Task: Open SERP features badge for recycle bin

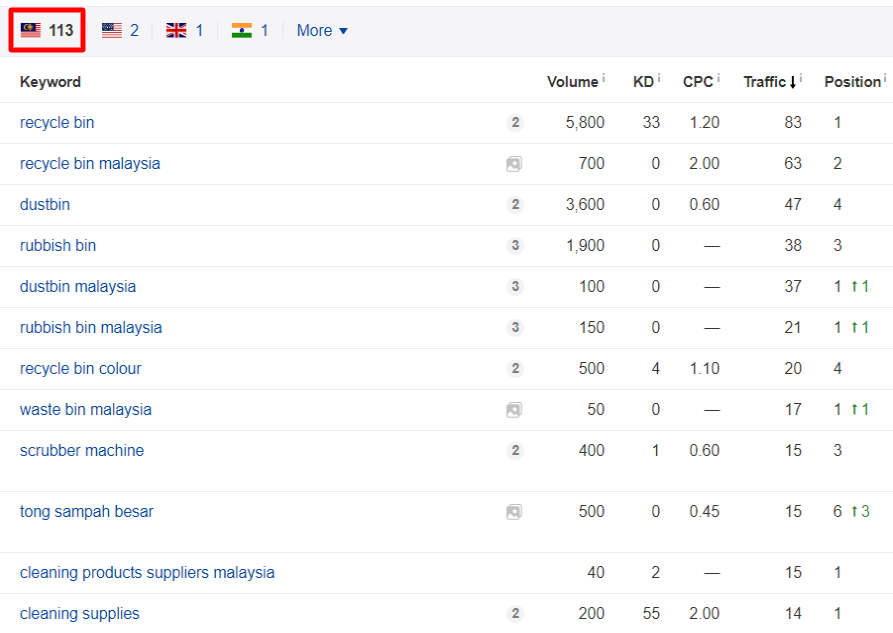Action: pyautogui.click(x=515, y=122)
